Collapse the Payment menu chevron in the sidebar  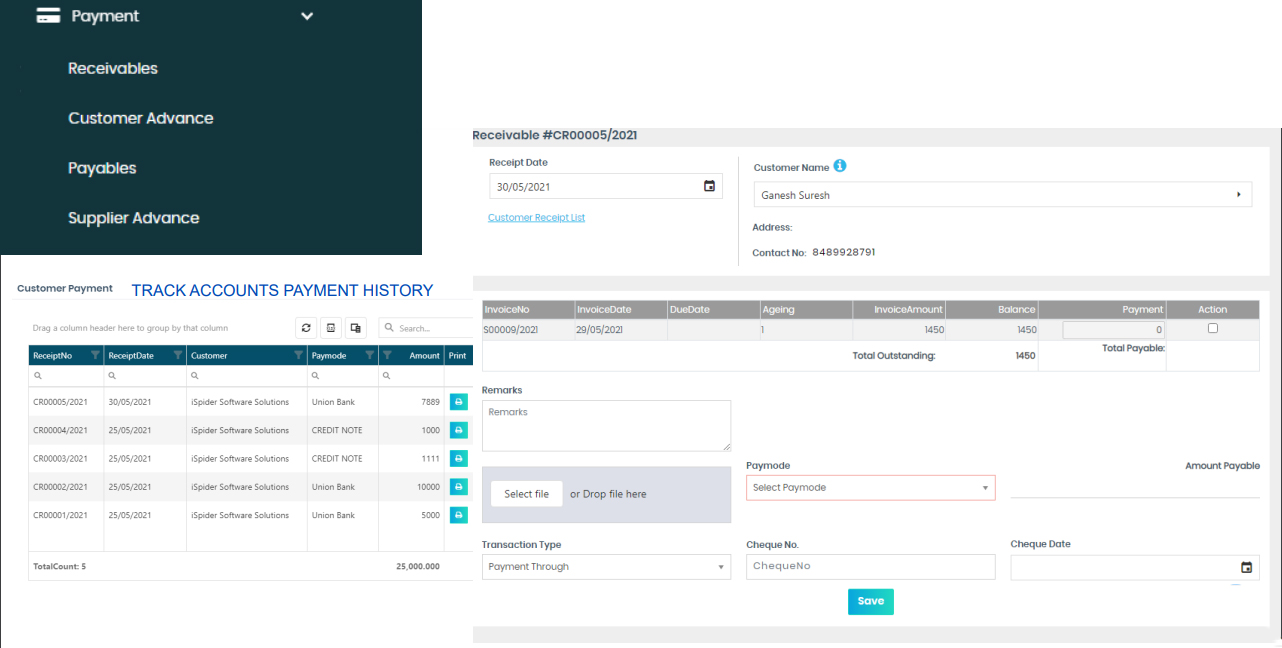307,16
